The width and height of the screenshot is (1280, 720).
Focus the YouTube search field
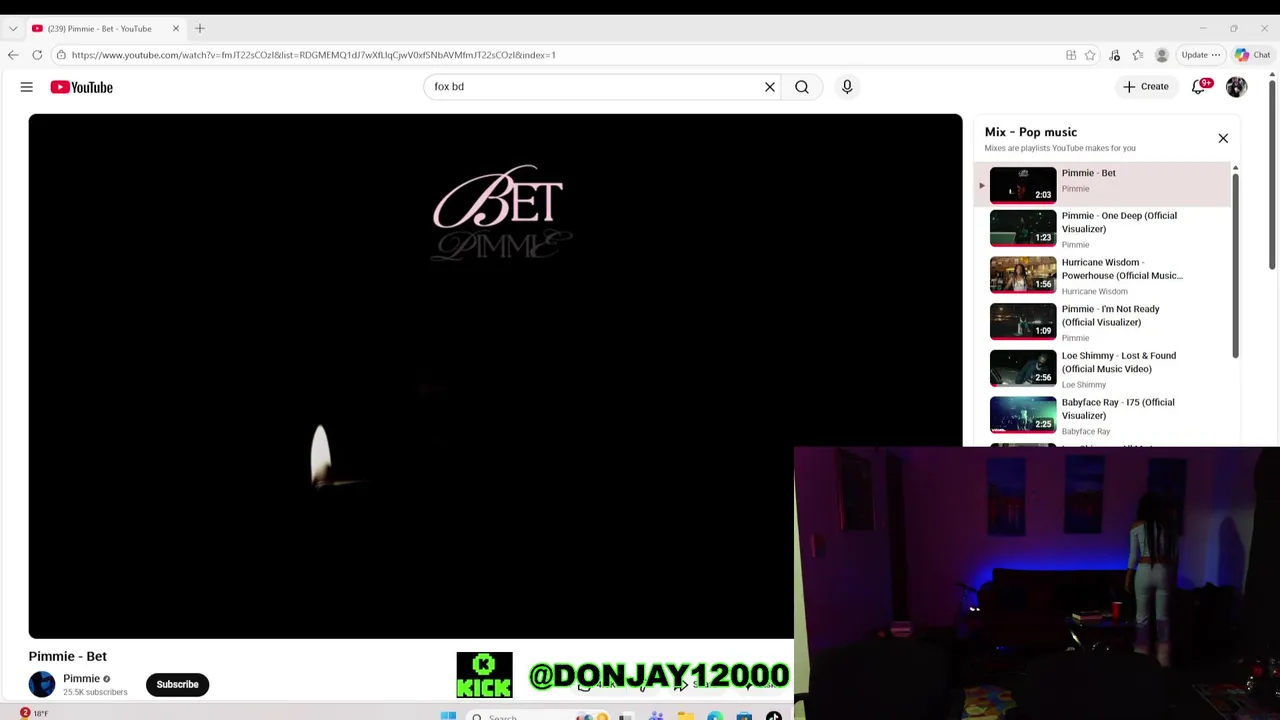[x=595, y=87]
